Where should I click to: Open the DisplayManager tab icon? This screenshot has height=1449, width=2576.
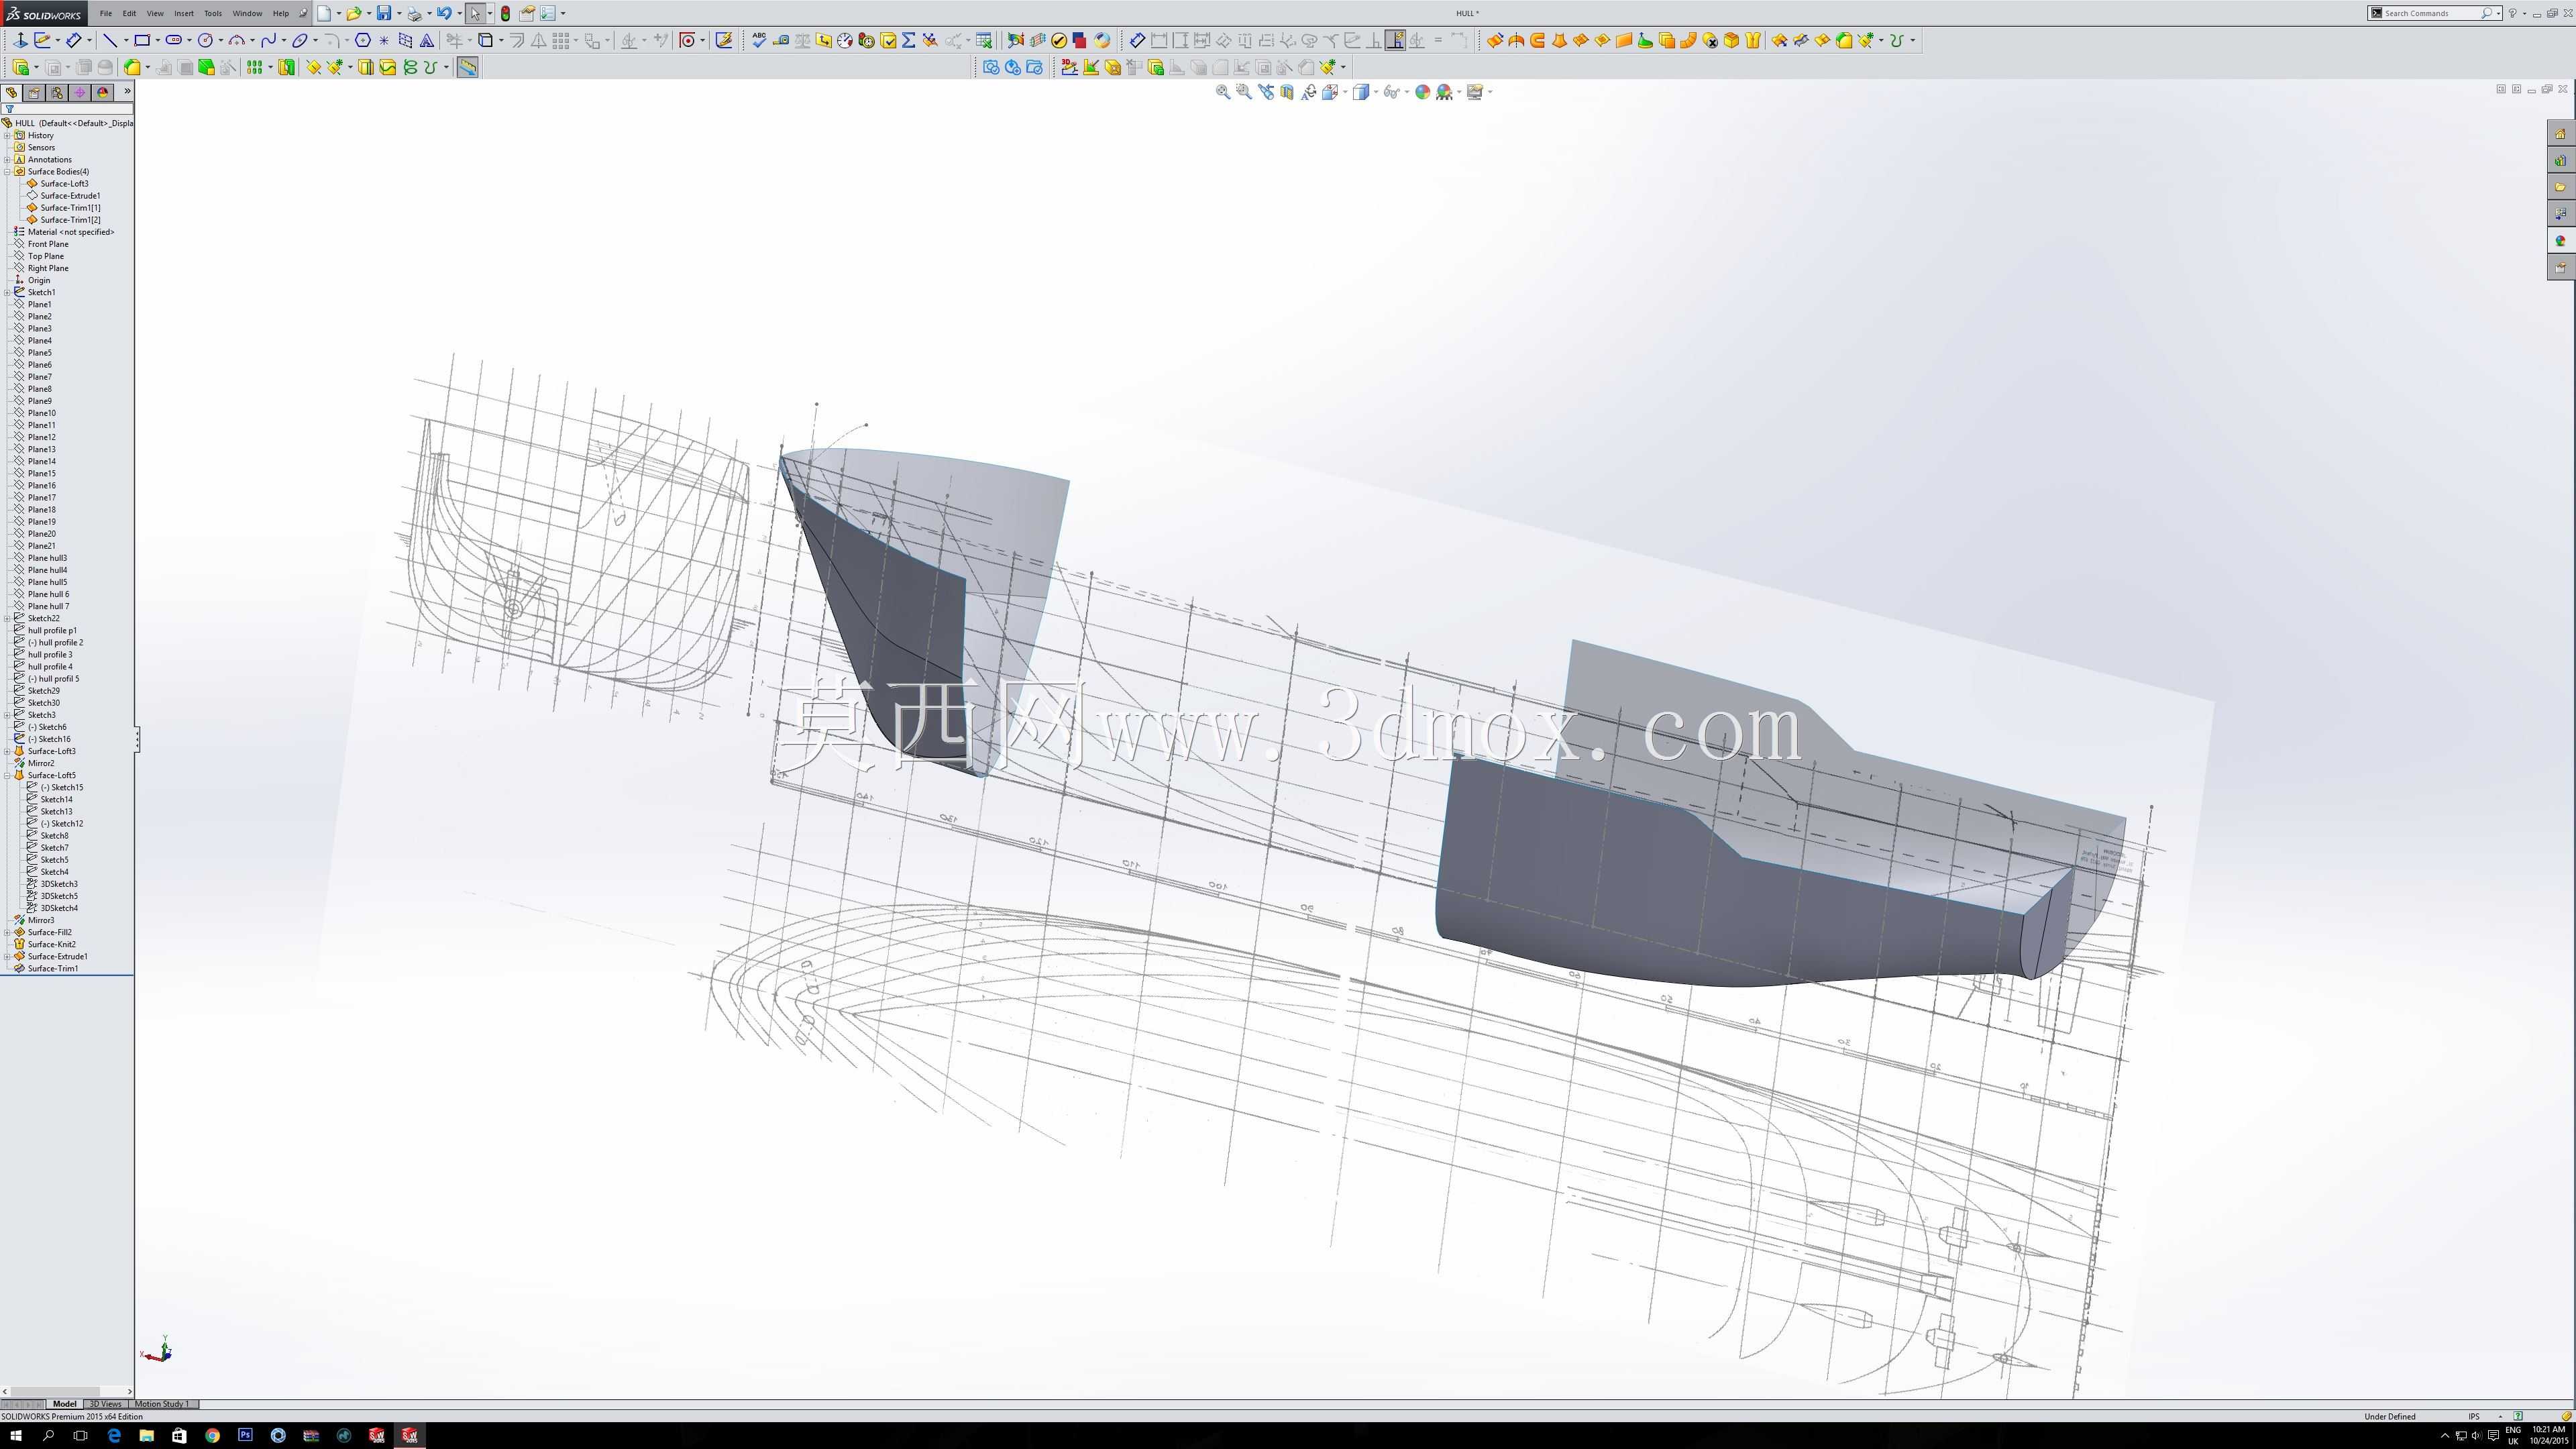click(x=103, y=92)
